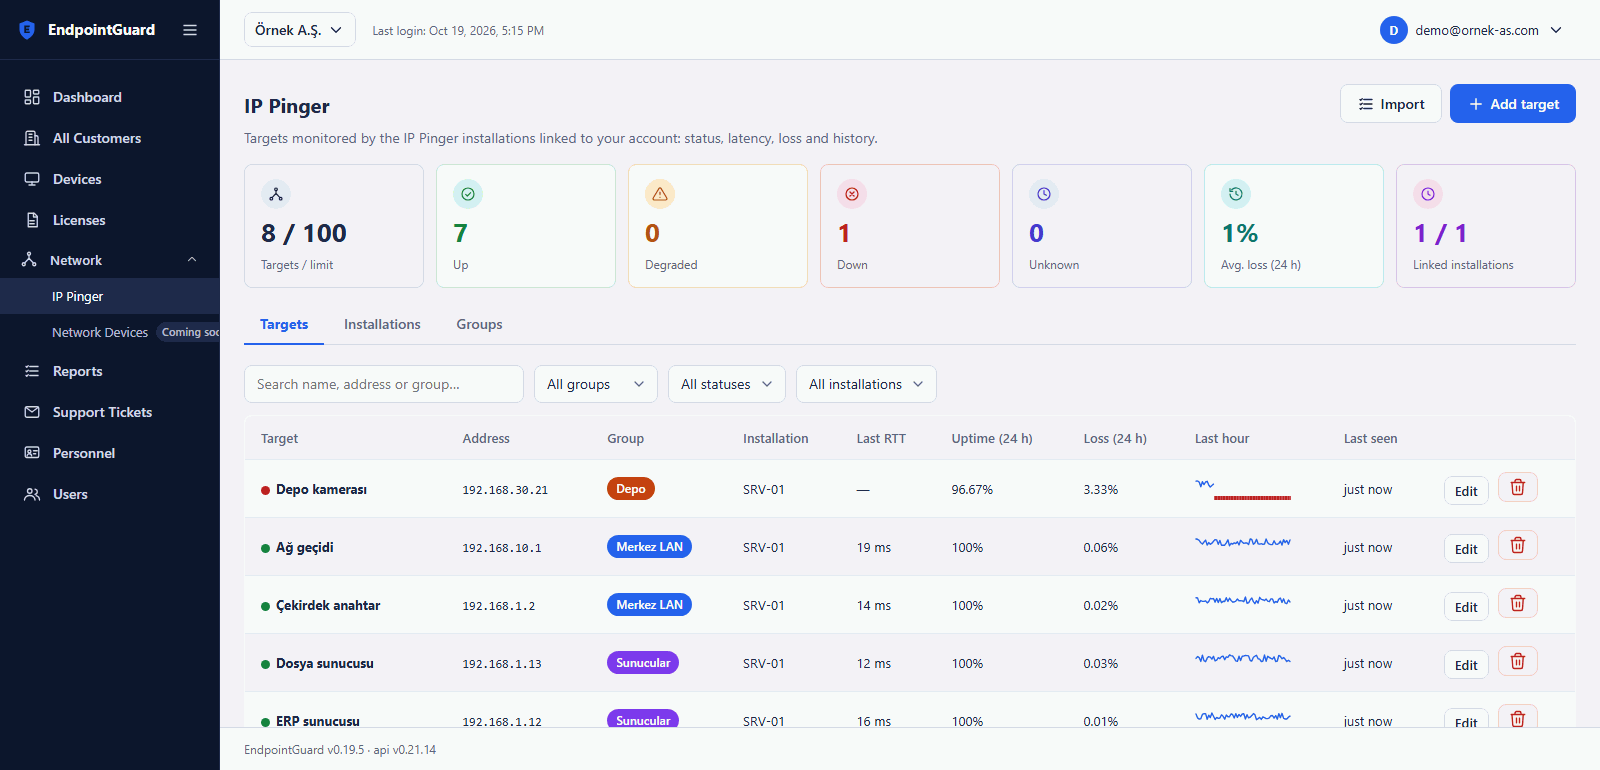Open the All groups filter dropdown
This screenshot has width=1600, height=770.
point(596,384)
